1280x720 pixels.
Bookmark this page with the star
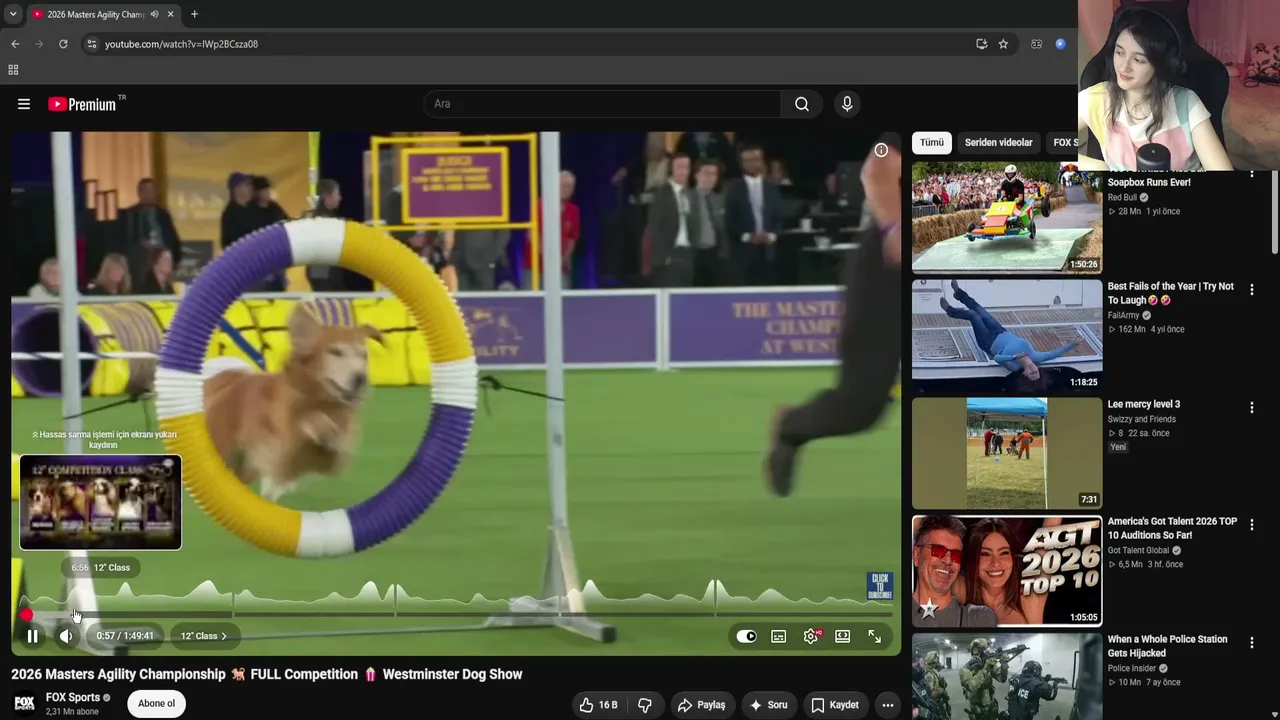click(x=1003, y=44)
